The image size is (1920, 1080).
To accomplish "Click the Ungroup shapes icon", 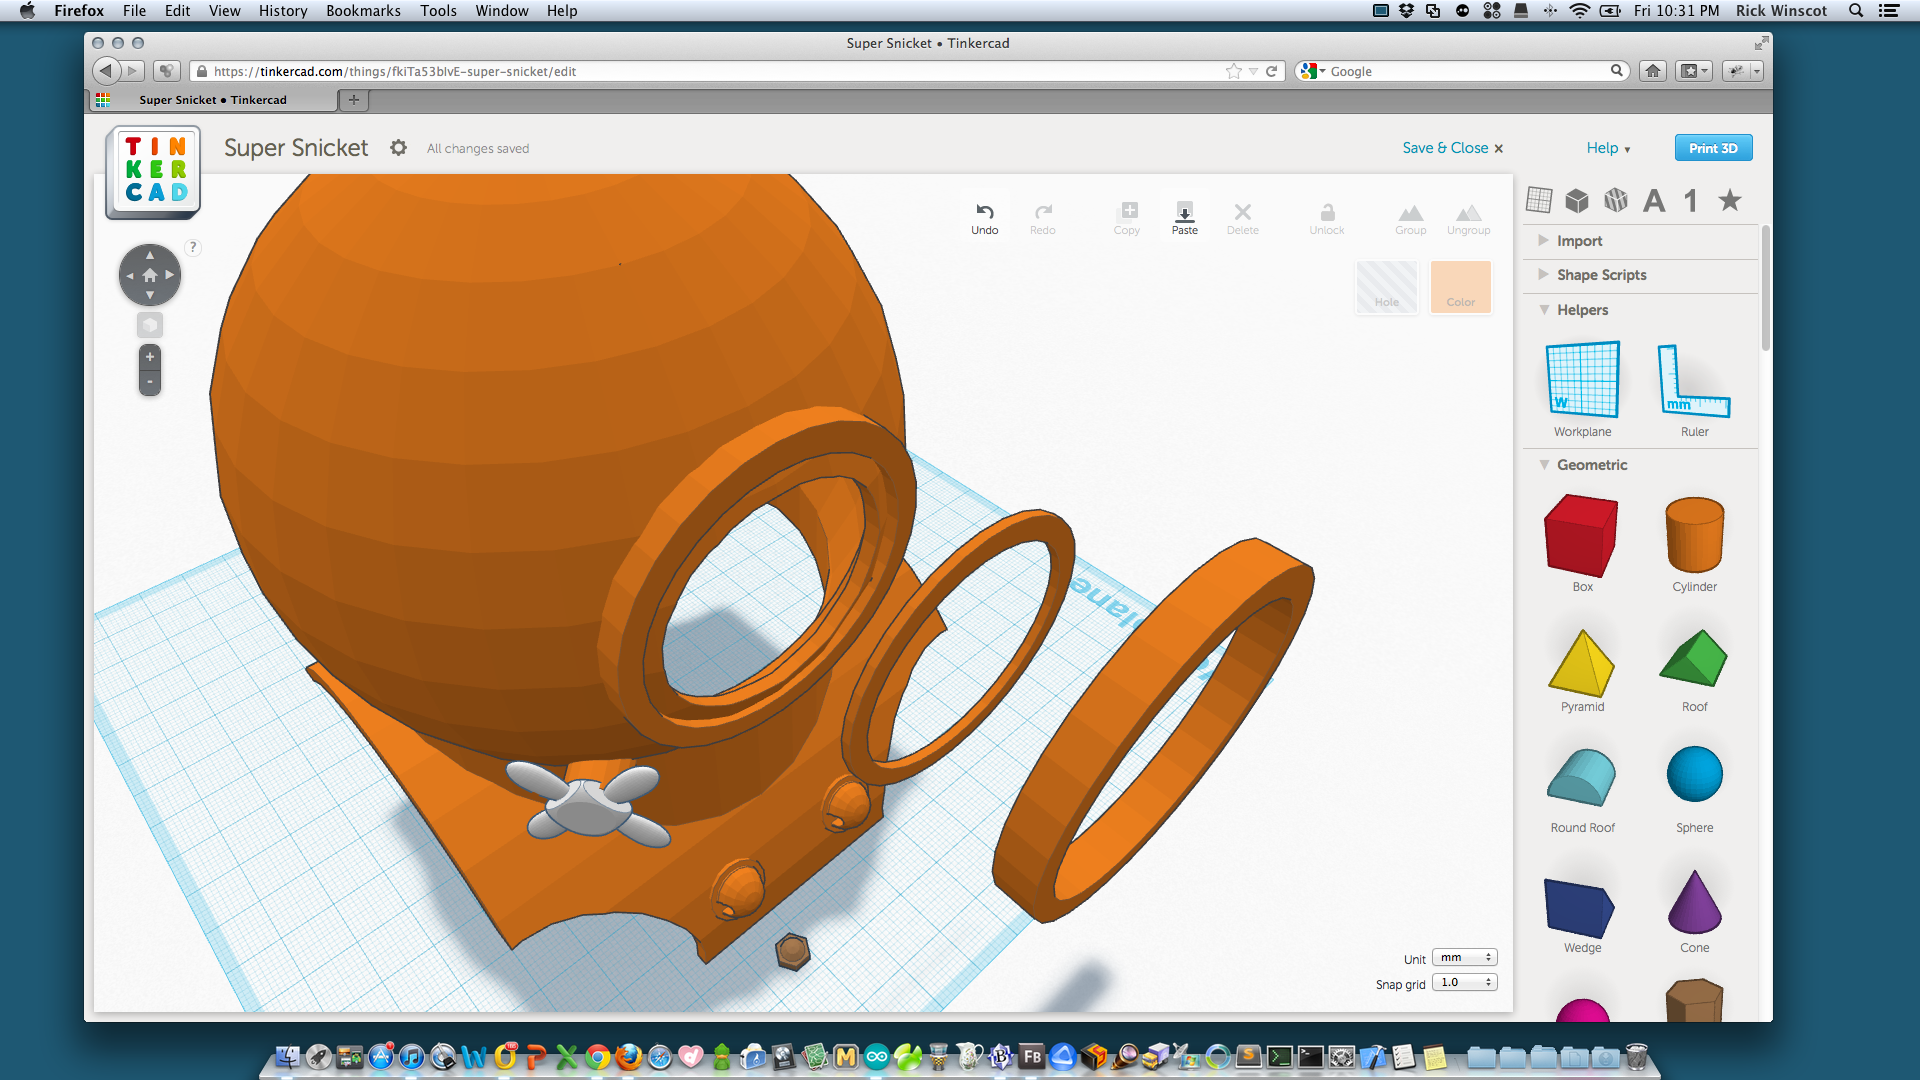I will tap(1468, 212).
